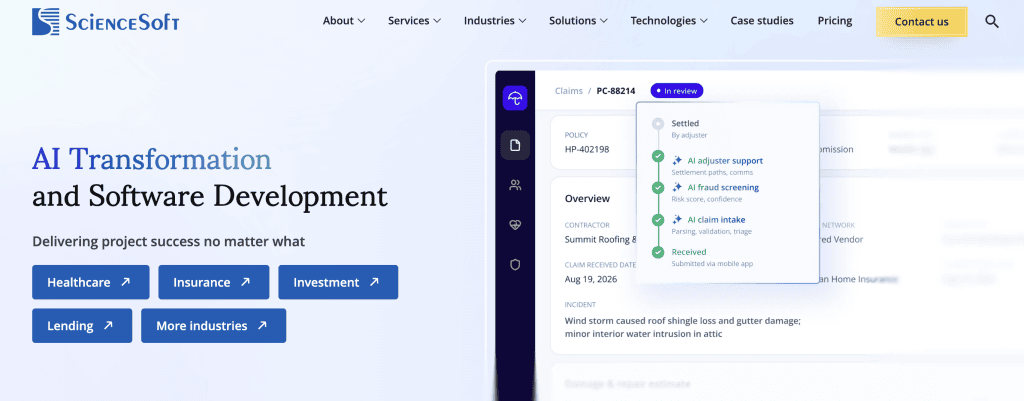The image size is (1024, 401).
Task: Open the ScienceSoft logo homepage link
Action: 106,22
